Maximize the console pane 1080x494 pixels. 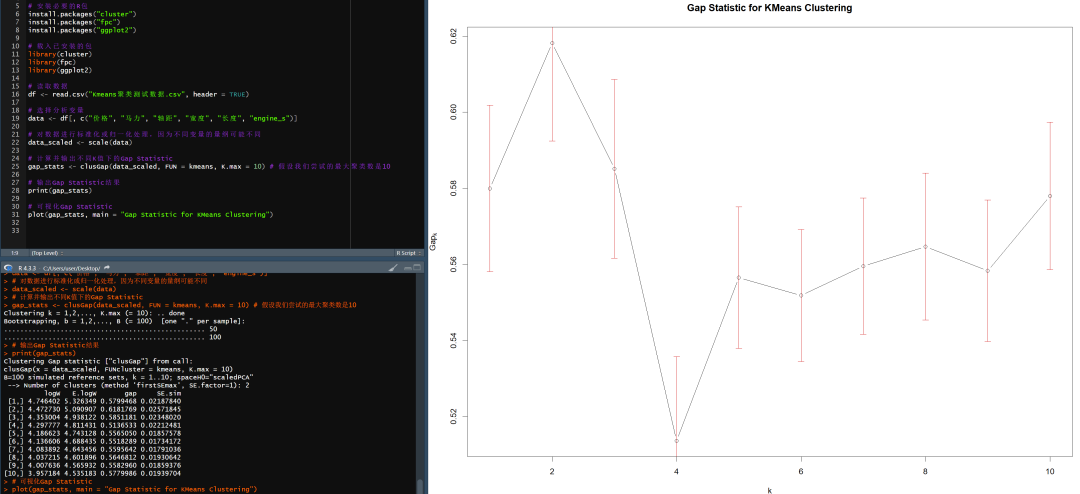pos(419,268)
